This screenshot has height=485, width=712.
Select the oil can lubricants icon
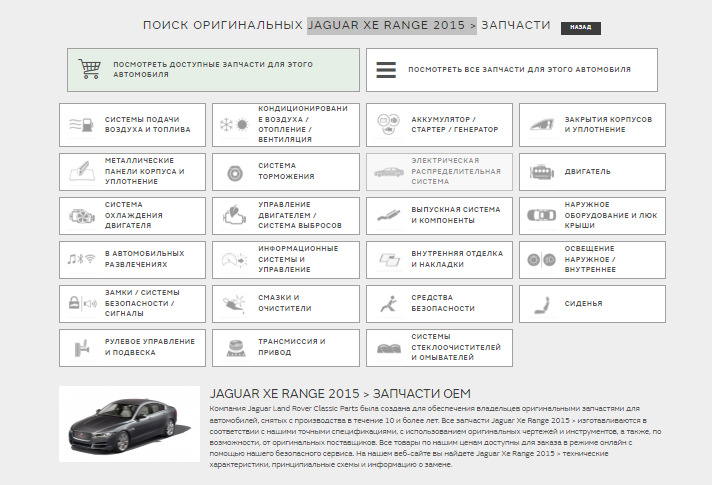[x=234, y=303]
